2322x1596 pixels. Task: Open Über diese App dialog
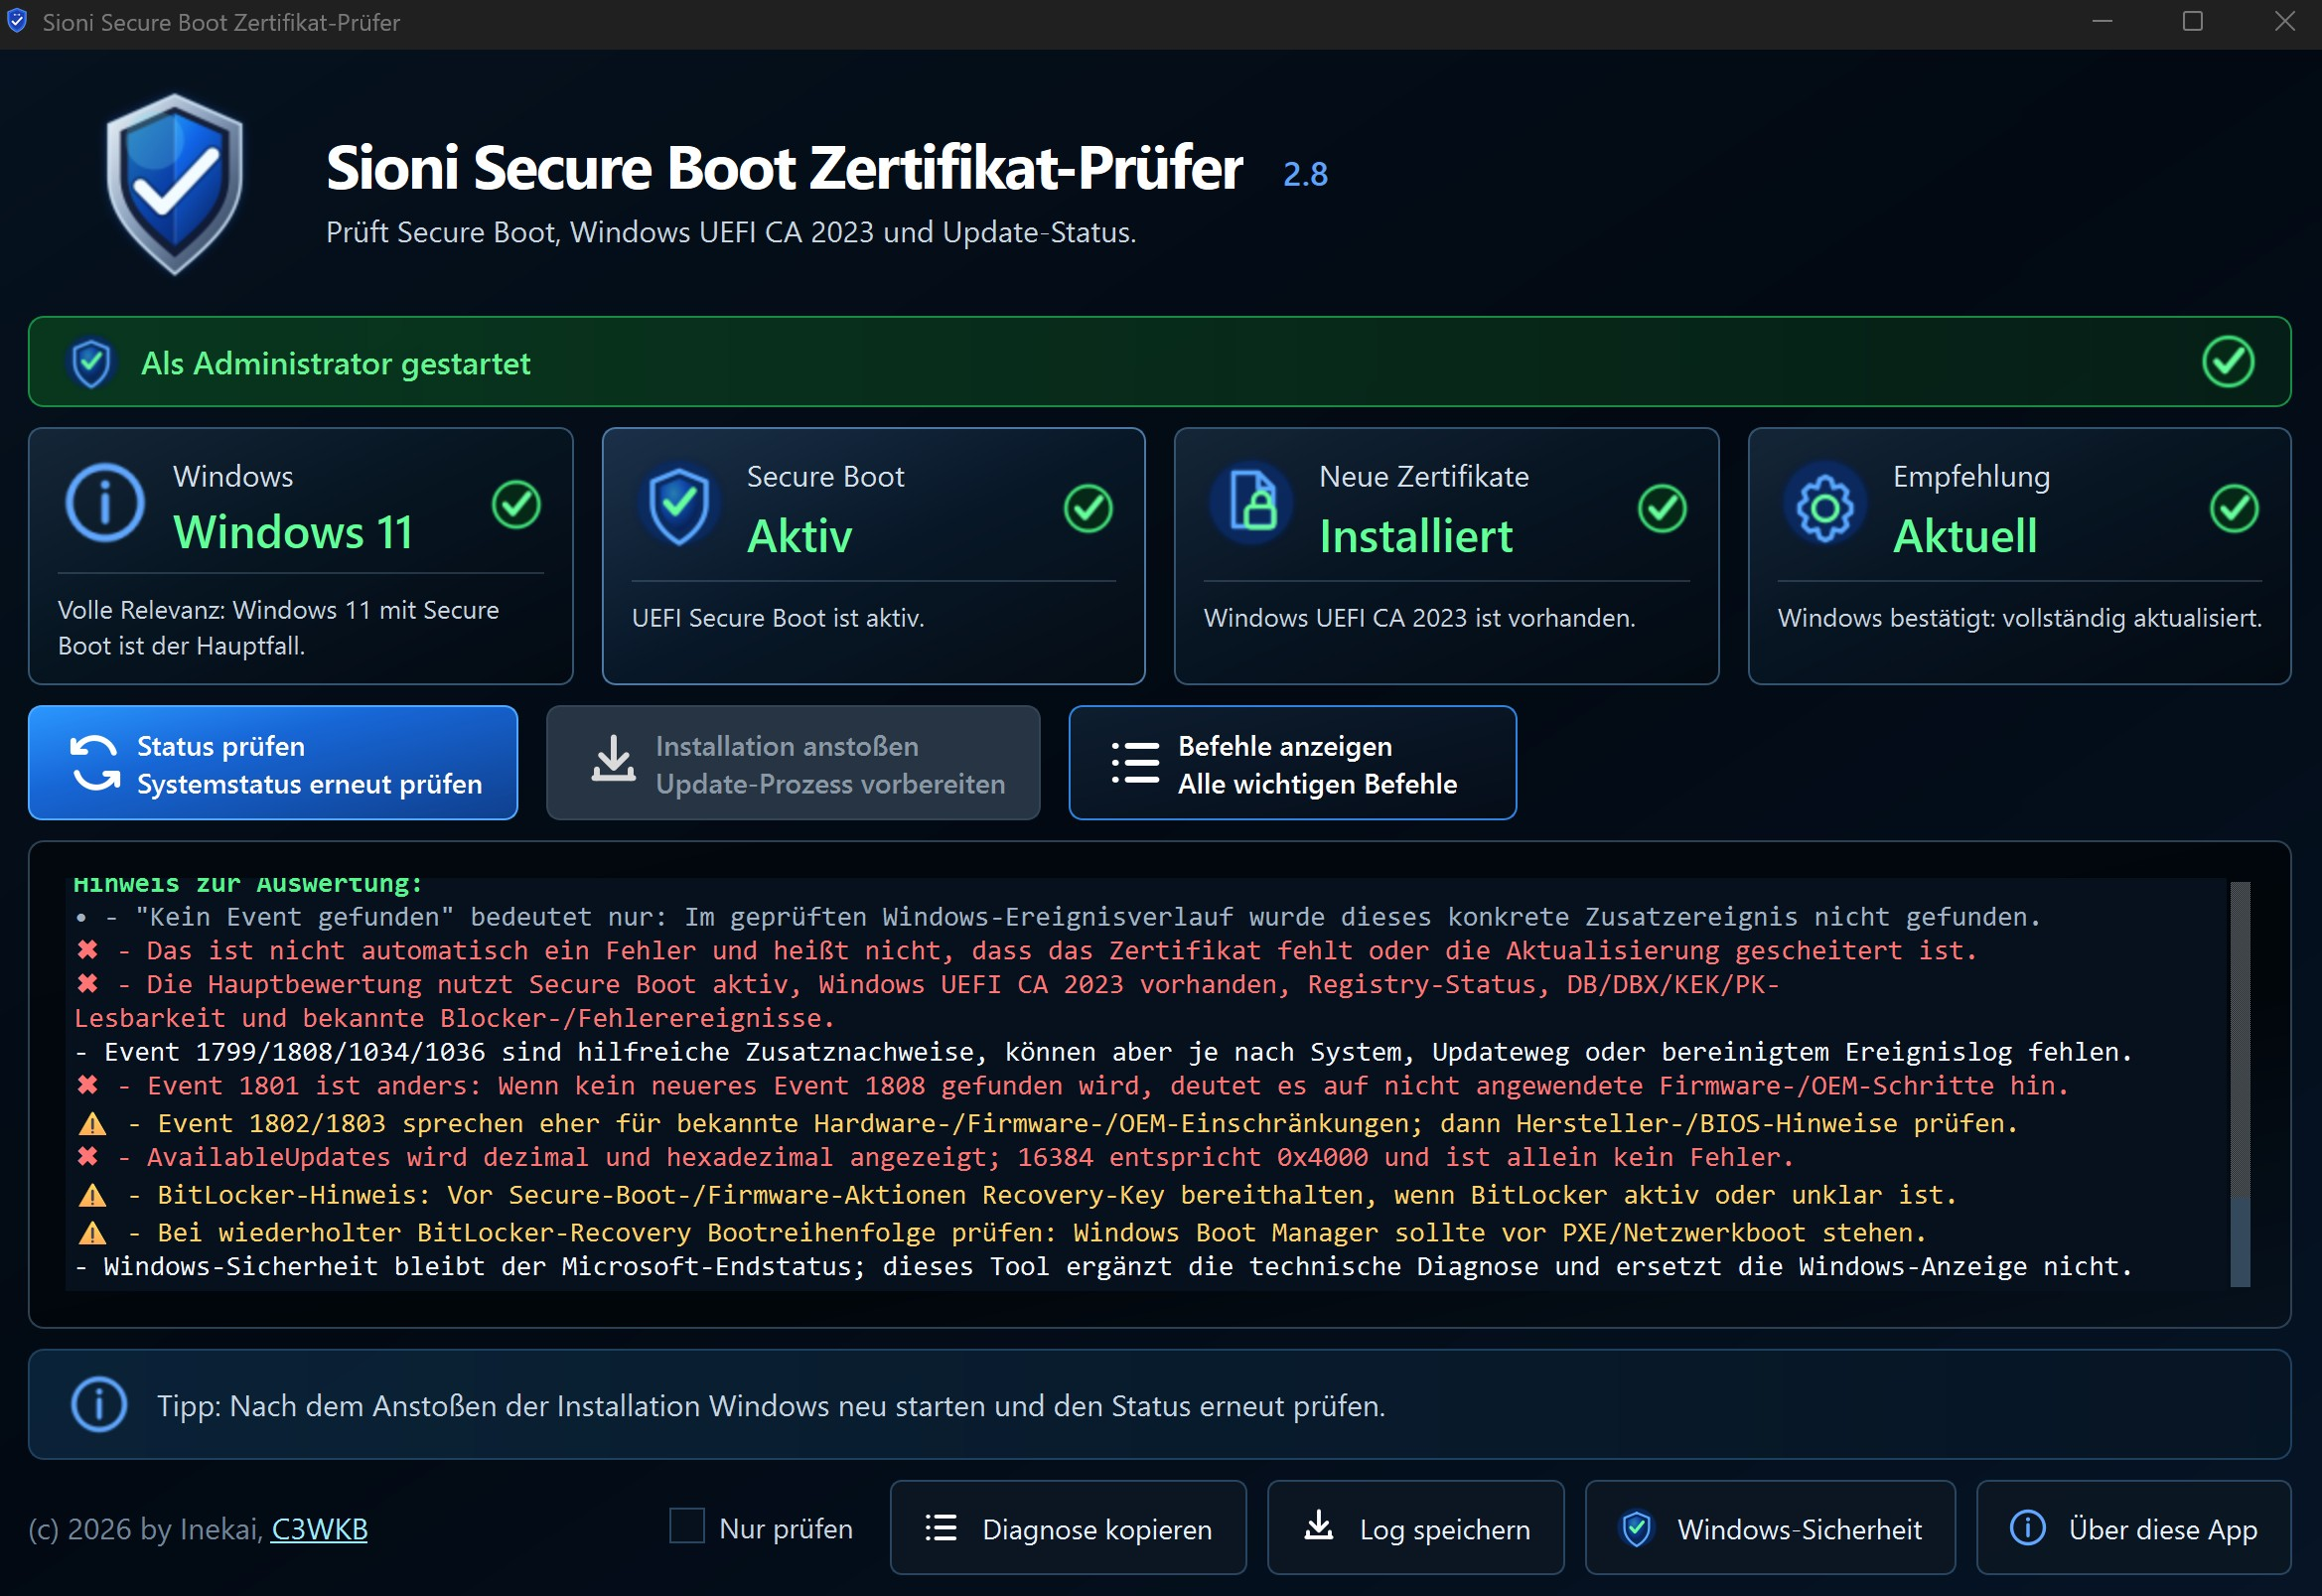click(2133, 1528)
